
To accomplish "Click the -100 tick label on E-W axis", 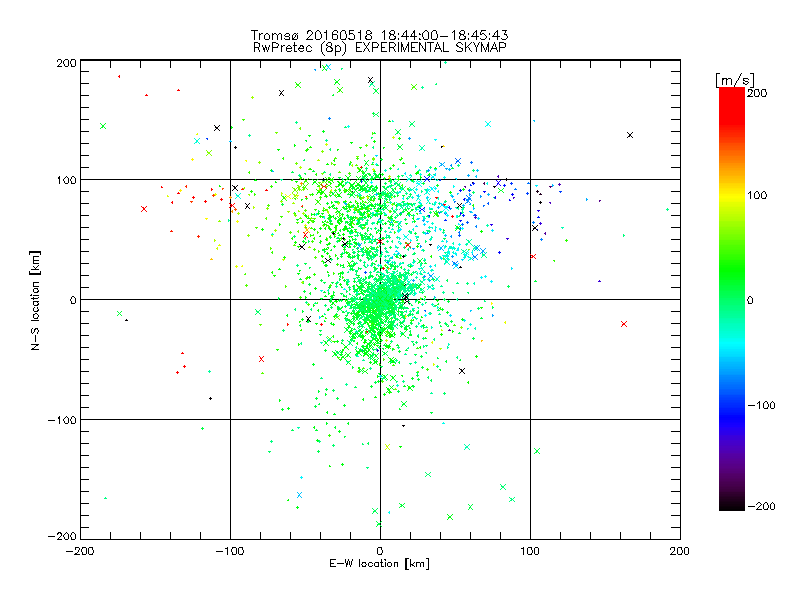I will click(x=230, y=551).
